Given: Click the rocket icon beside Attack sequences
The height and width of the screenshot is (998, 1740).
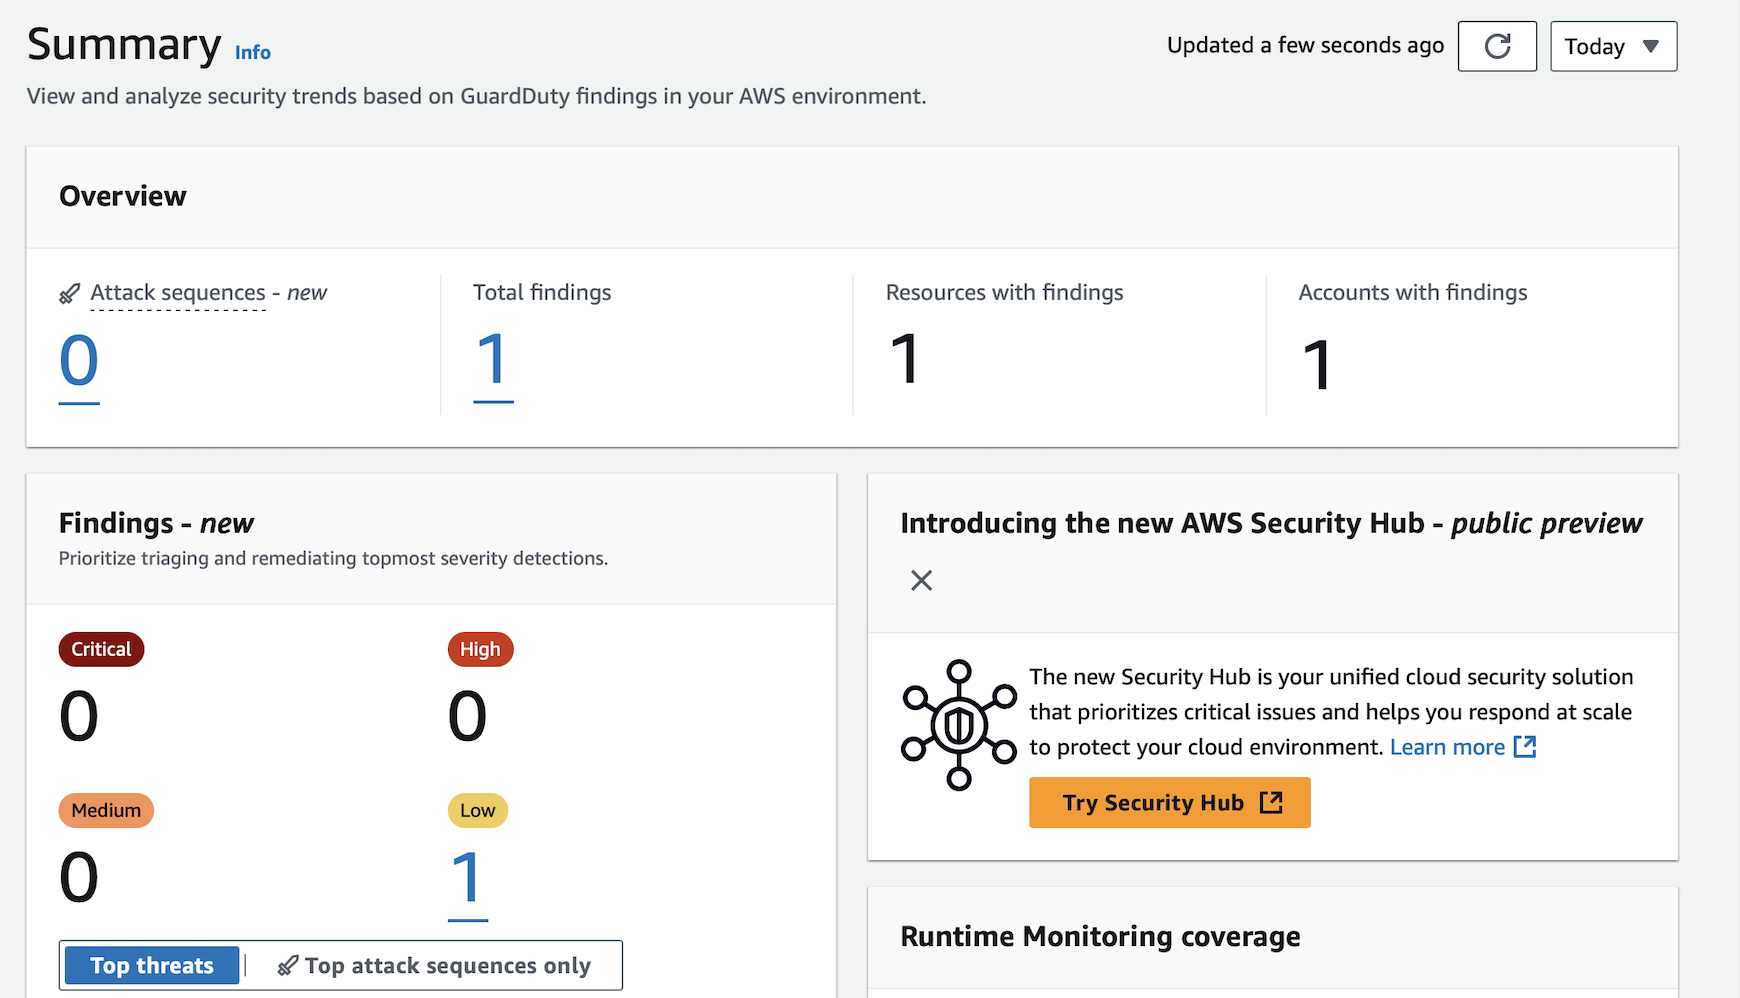Looking at the screenshot, I should (x=70, y=294).
